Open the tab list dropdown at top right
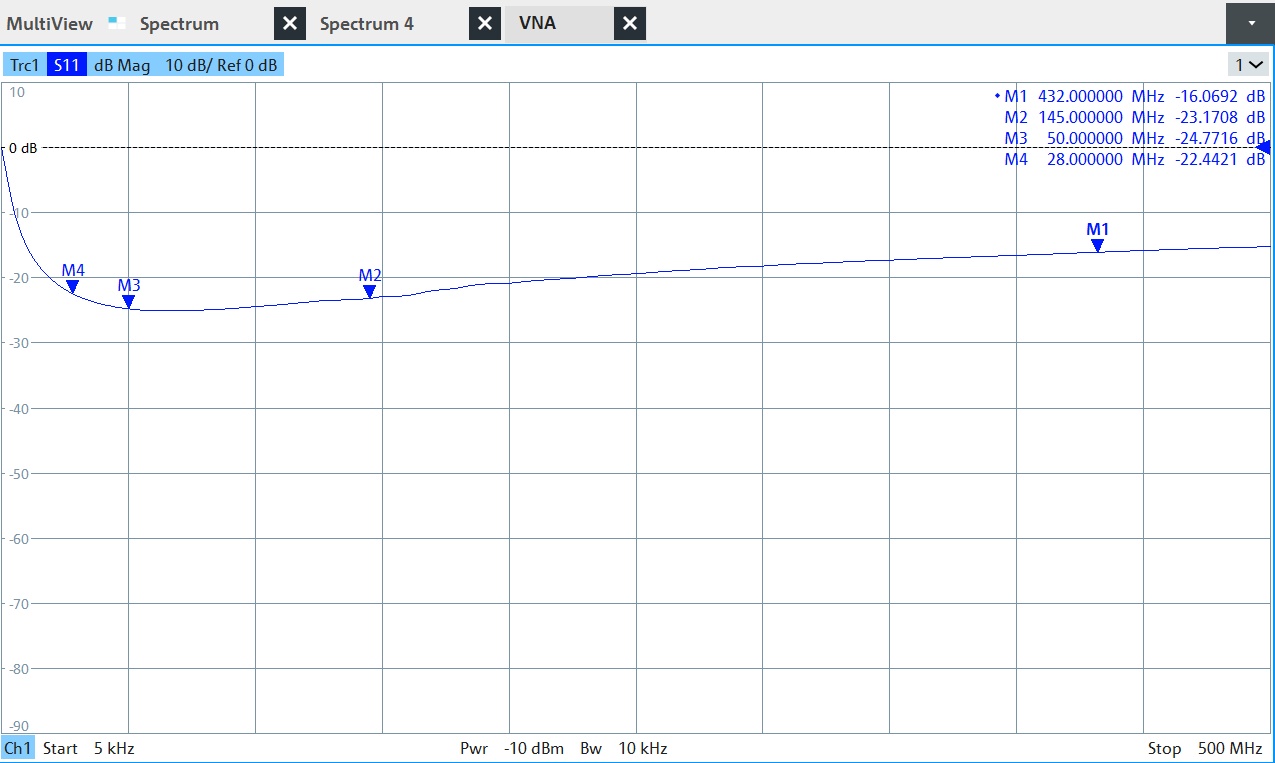1275x763 pixels. 1251,23
